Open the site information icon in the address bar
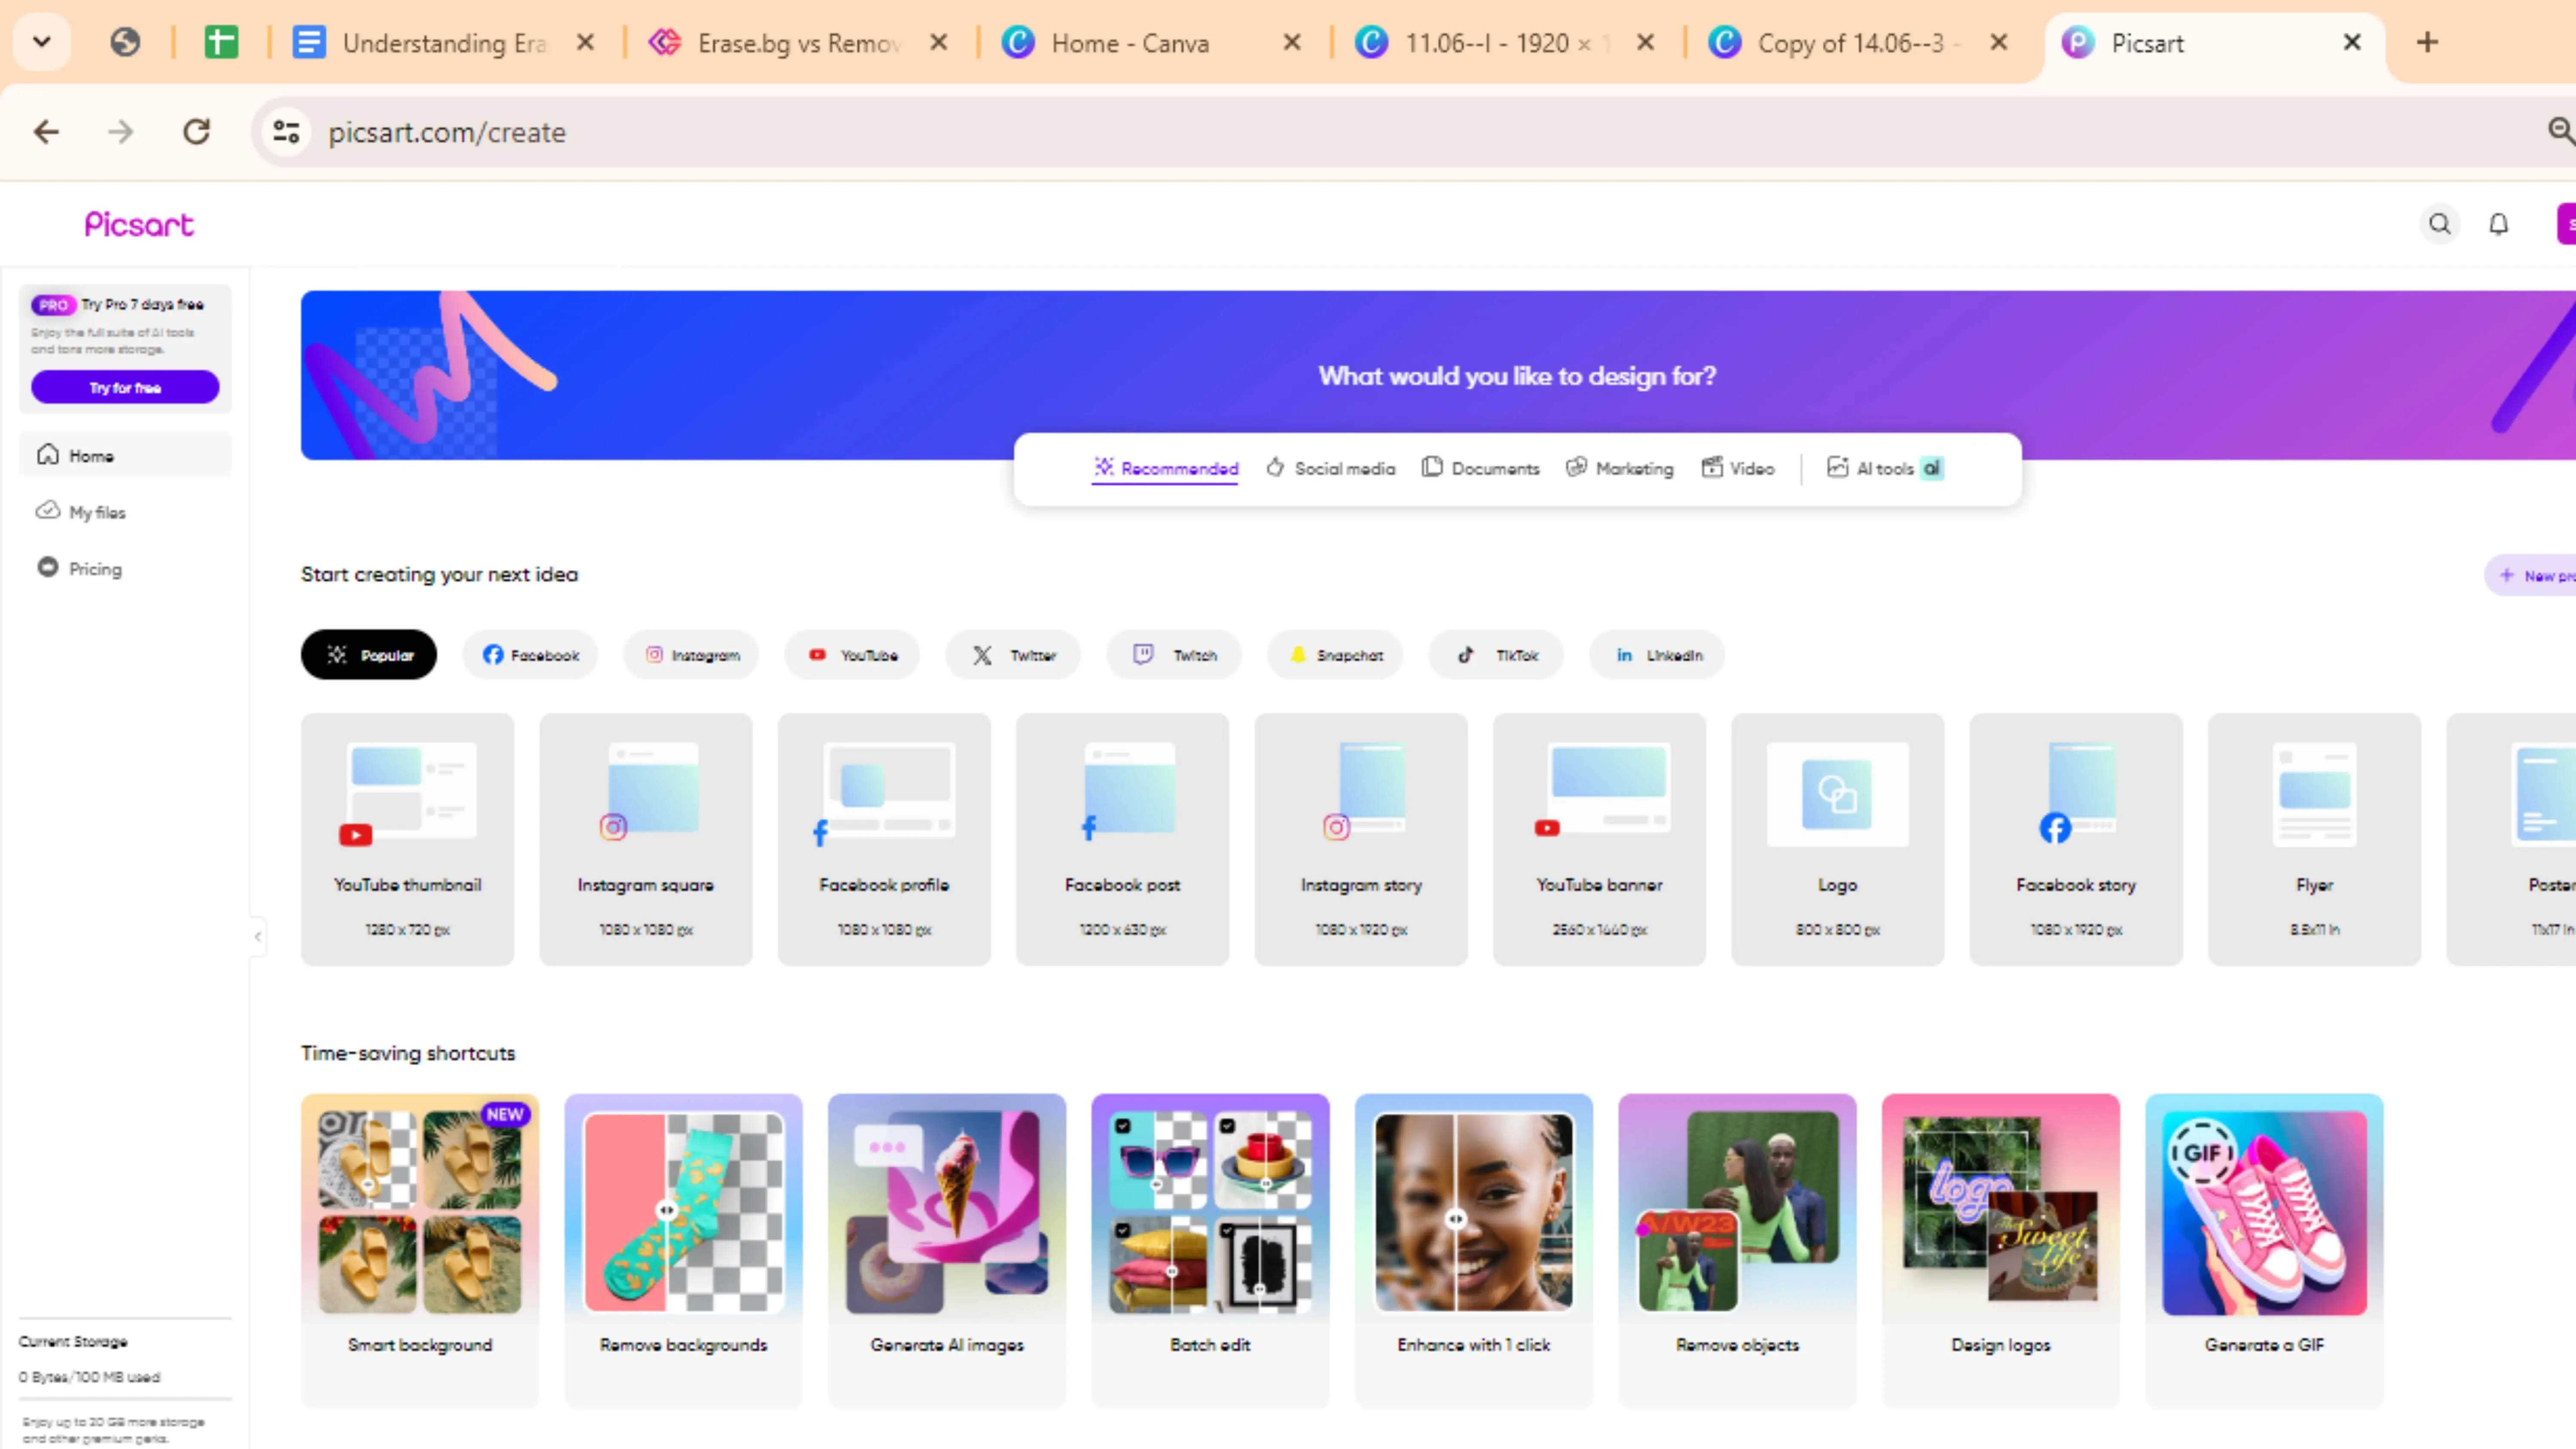Screen dimensions: 2576x1449 [287, 132]
